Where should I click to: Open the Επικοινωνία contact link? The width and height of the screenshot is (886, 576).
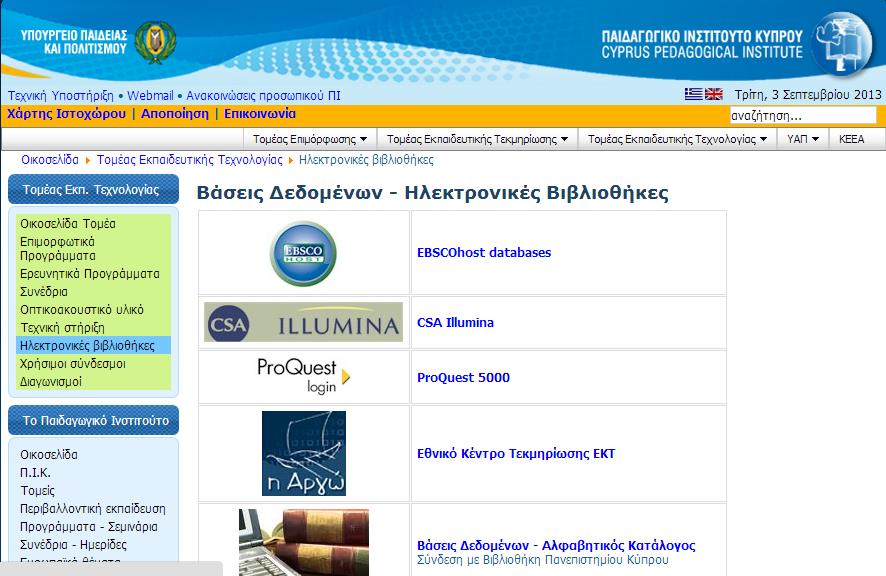pyautogui.click(x=260, y=114)
